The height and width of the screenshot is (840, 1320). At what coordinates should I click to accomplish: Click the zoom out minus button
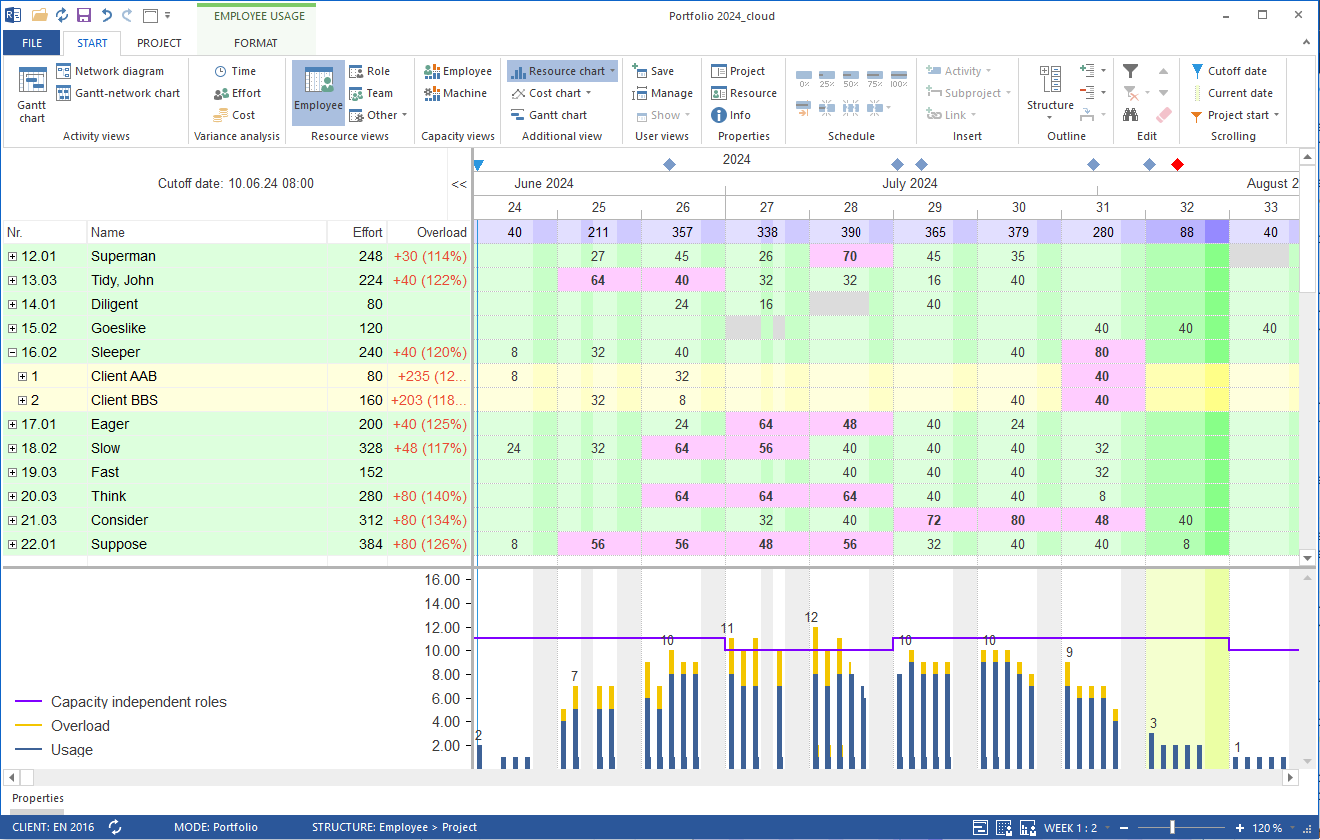pos(1123,828)
